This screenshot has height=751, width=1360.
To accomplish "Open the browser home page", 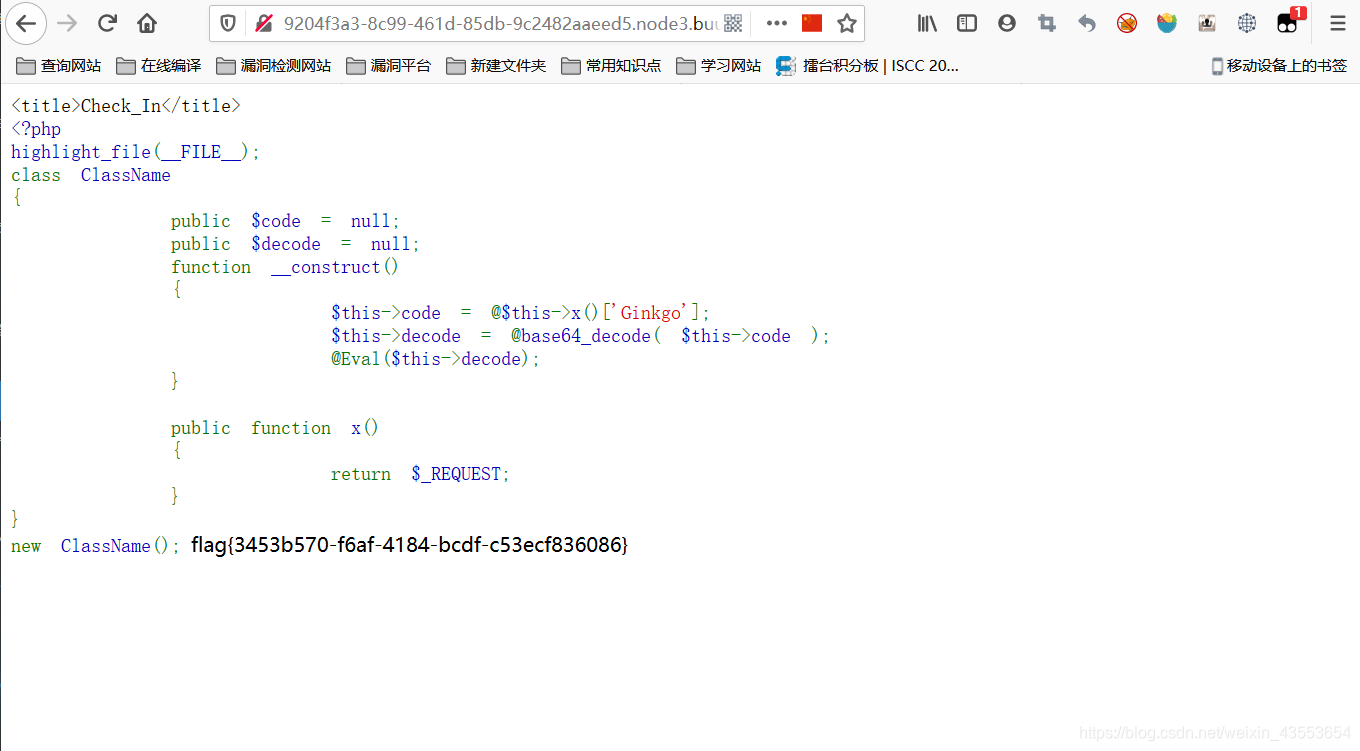I will [x=147, y=23].
